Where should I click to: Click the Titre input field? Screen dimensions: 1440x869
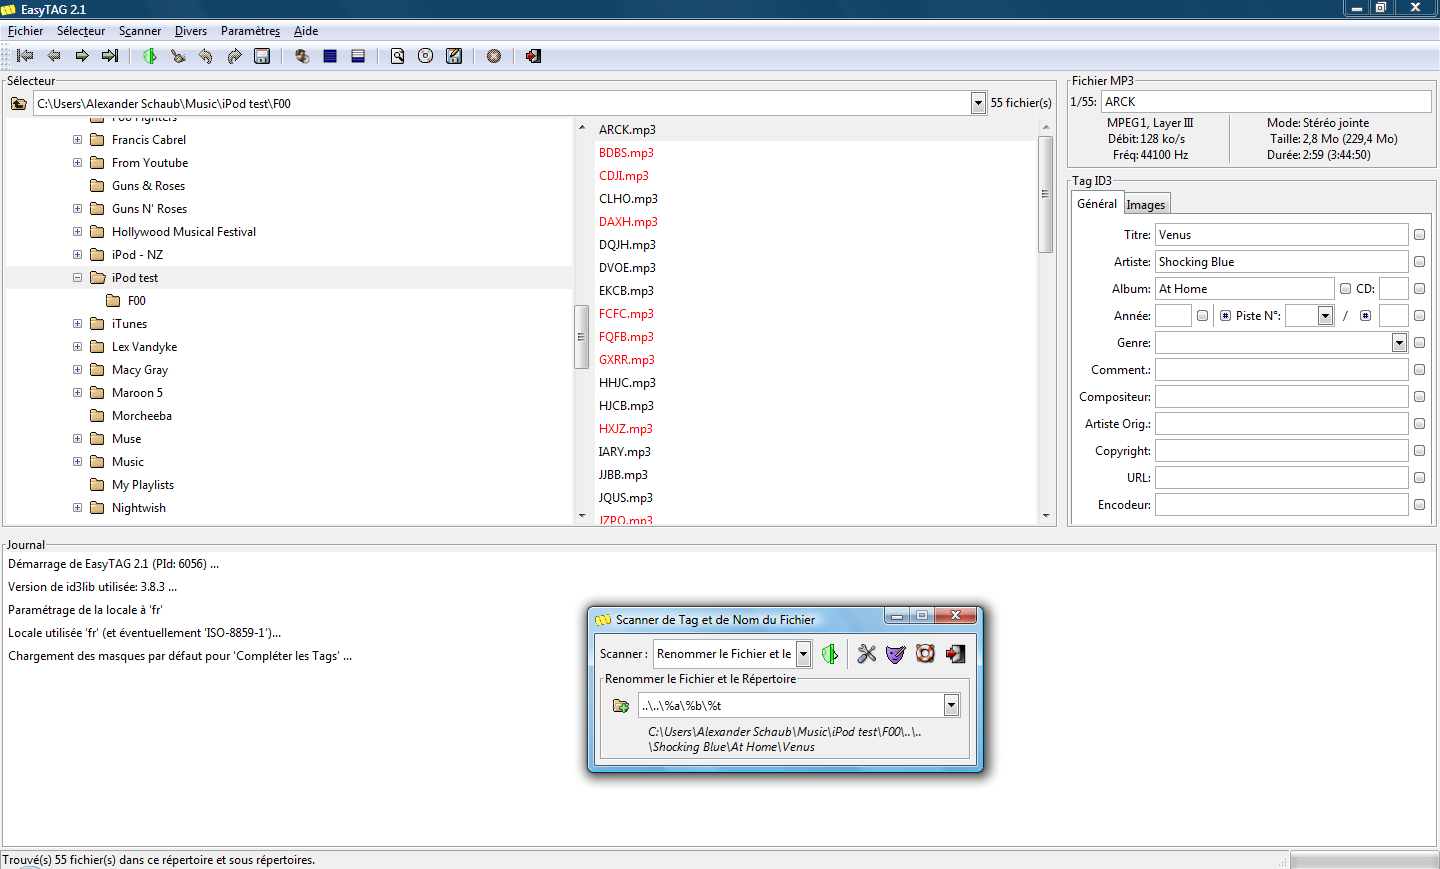pos(1281,235)
